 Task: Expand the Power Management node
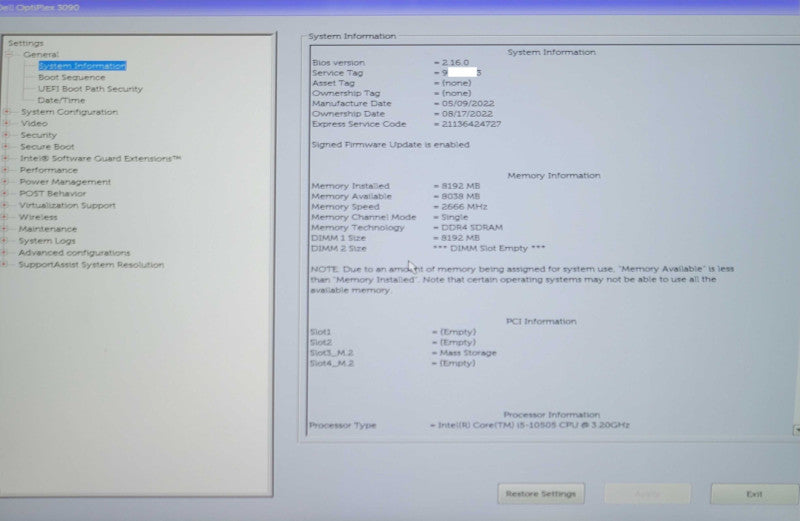(5, 182)
